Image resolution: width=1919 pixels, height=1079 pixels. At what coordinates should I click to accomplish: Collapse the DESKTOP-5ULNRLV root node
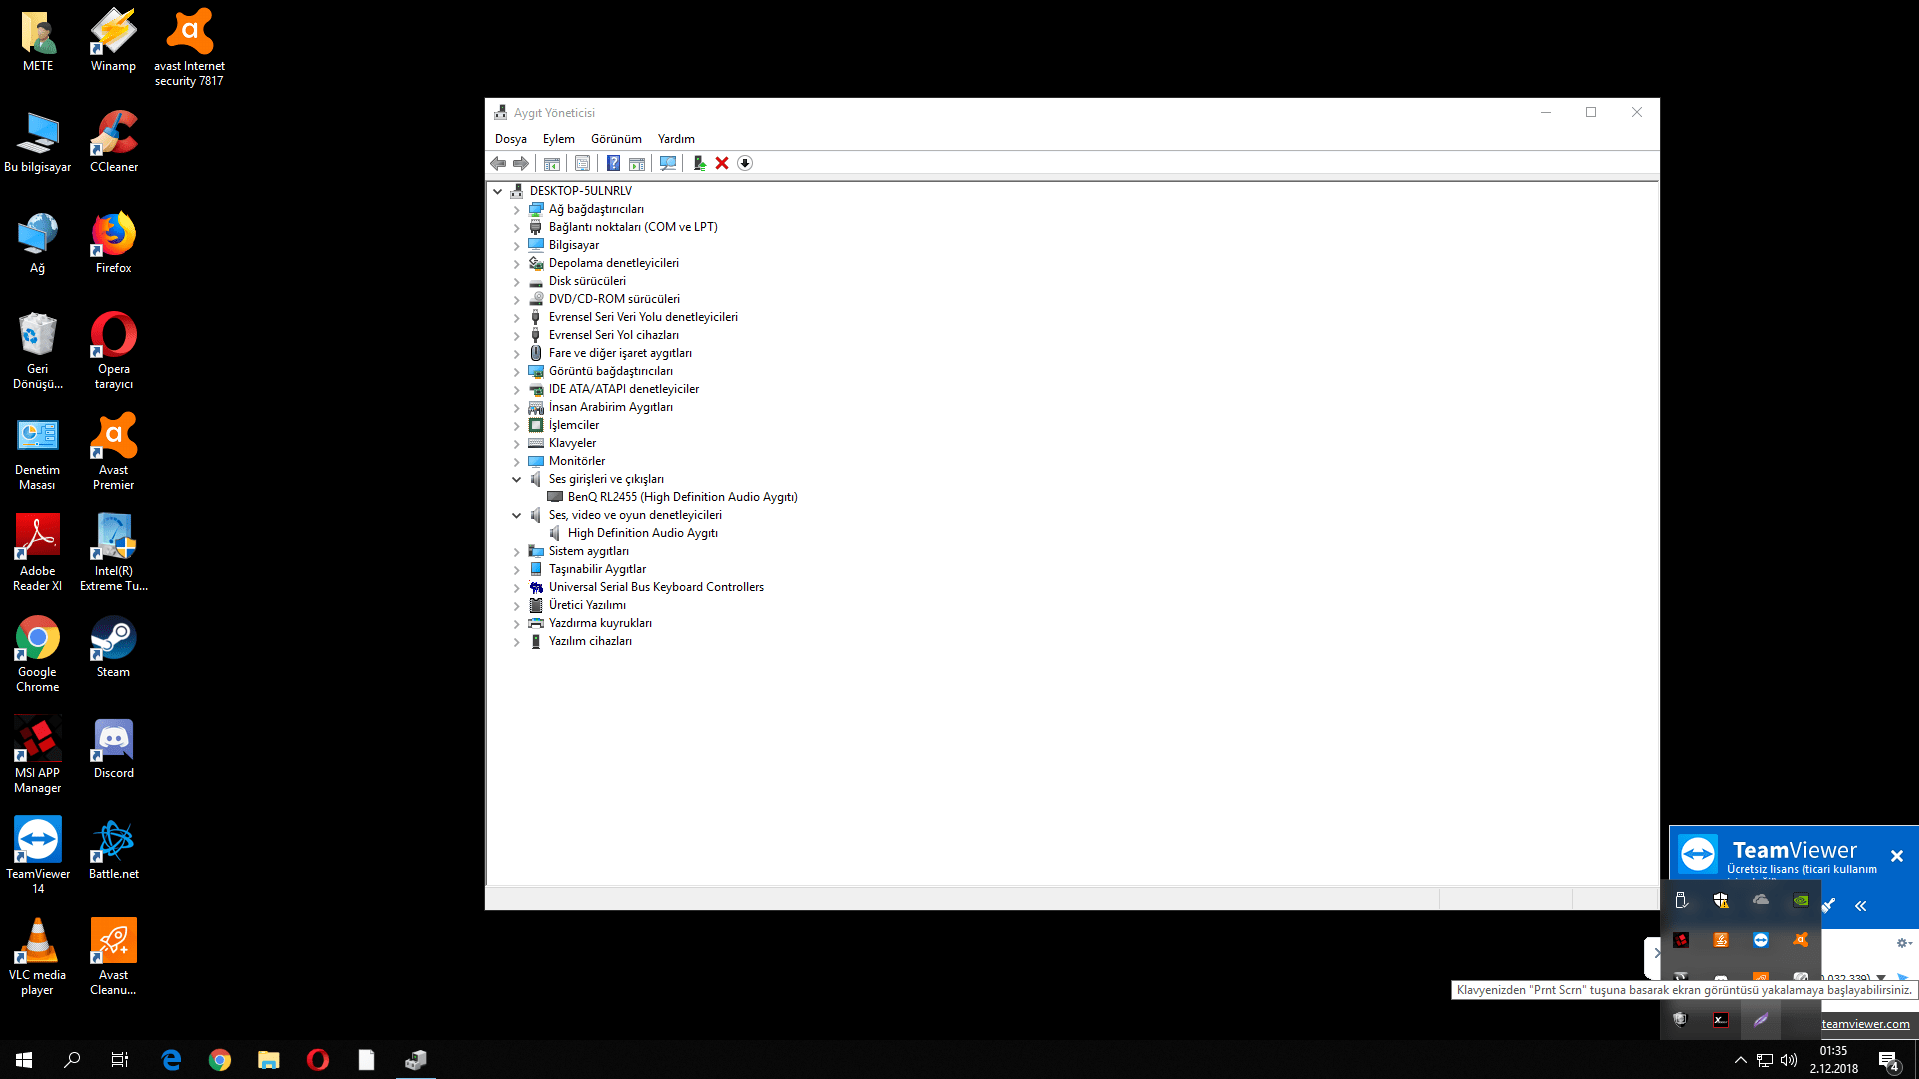point(498,191)
